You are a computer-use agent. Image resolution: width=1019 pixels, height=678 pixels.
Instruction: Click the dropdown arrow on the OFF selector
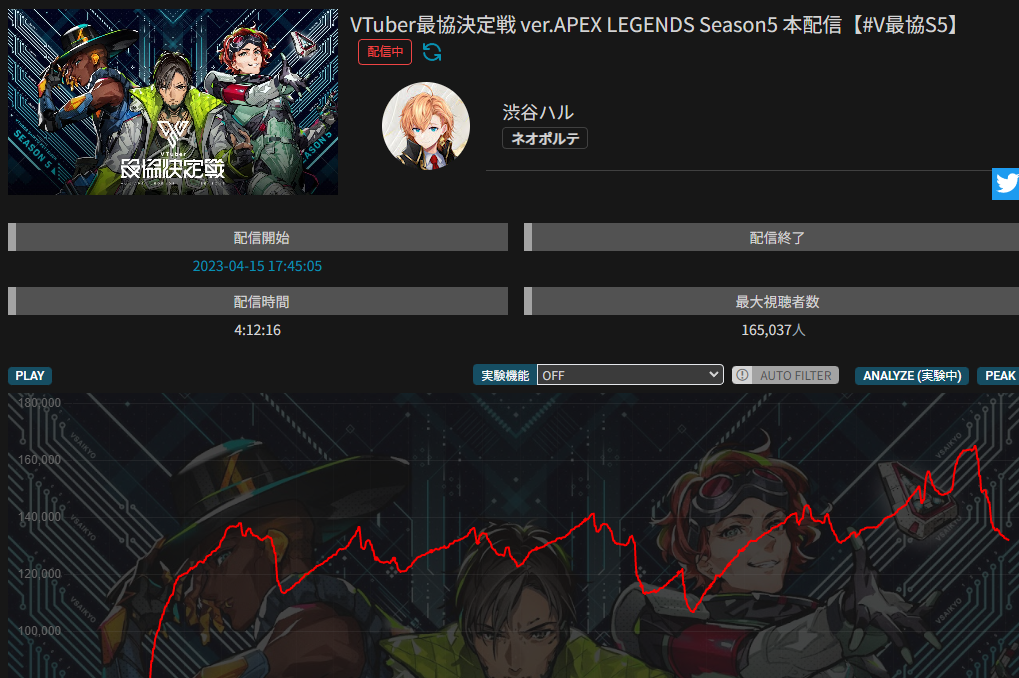pyautogui.click(x=713, y=374)
